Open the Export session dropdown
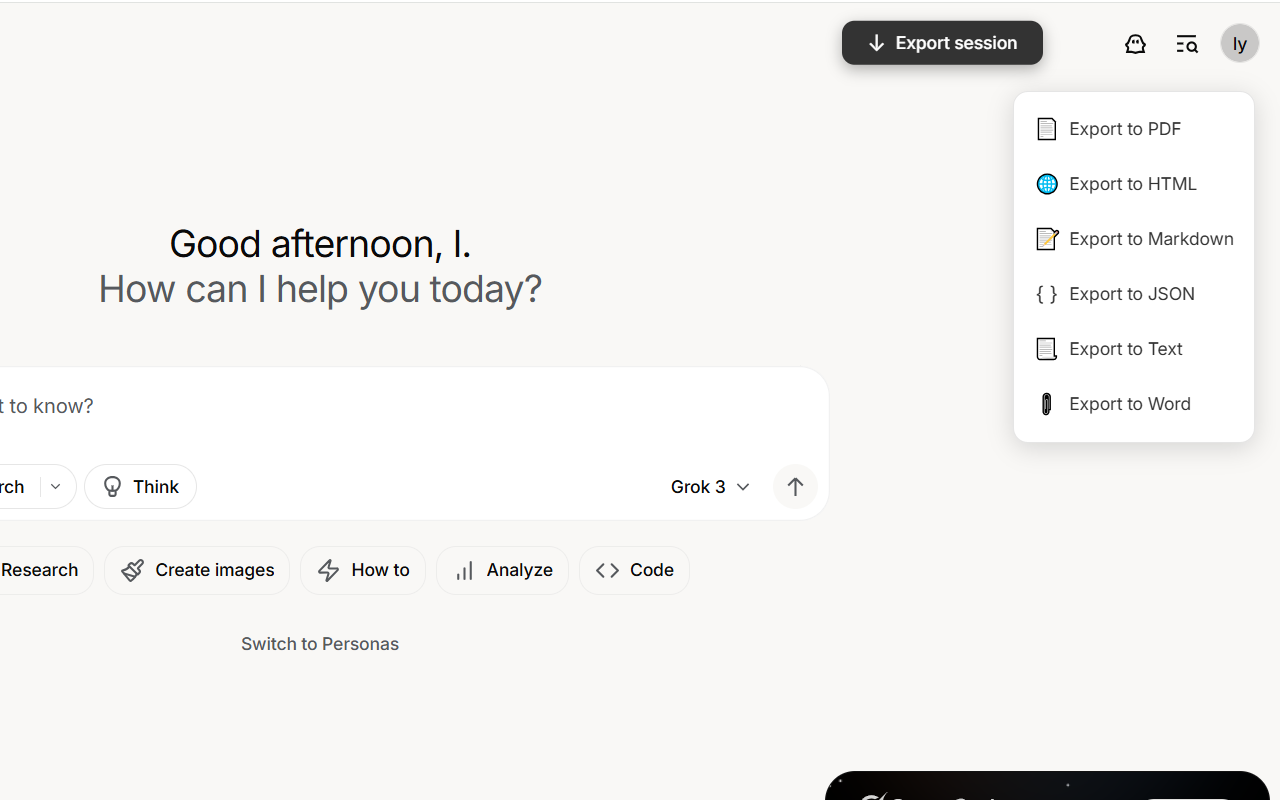Screen dimensions: 1280x800 [x=942, y=43]
